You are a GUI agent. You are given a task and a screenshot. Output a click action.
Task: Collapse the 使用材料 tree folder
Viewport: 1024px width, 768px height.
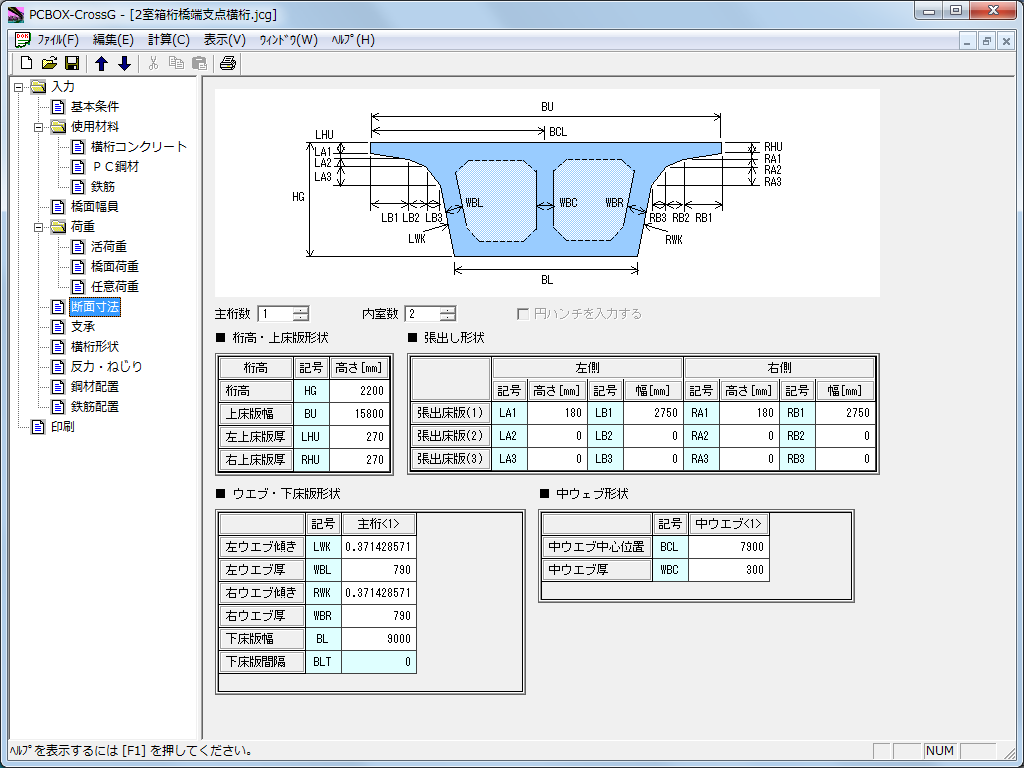point(38,127)
